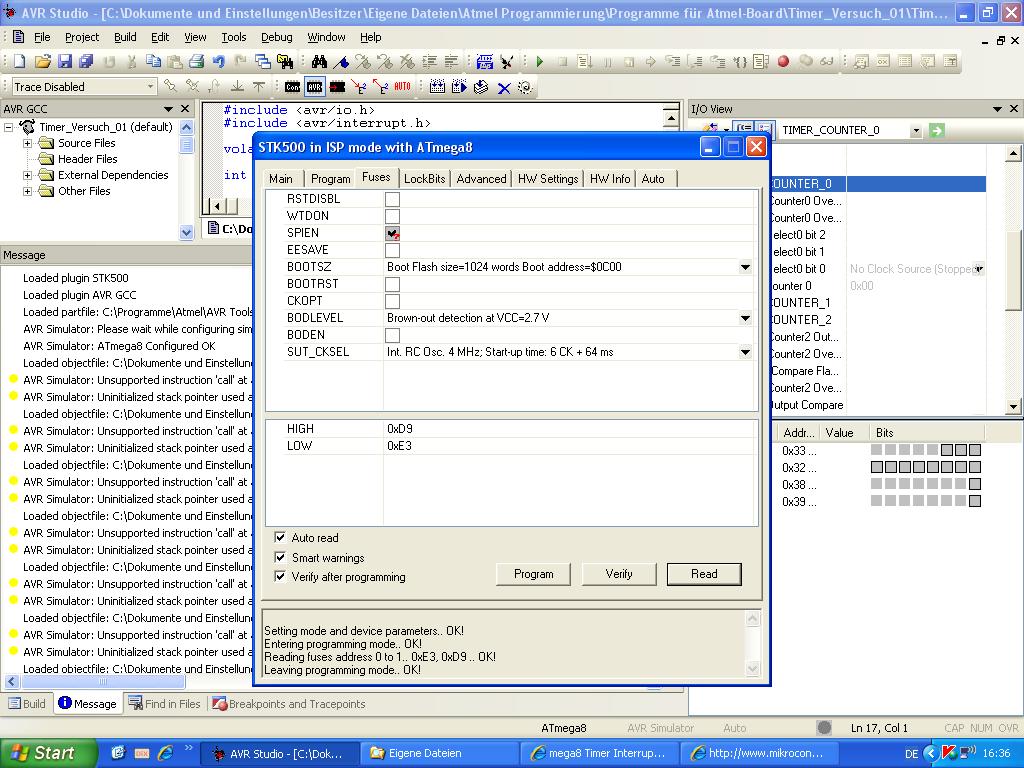This screenshot has width=1024, height=768.
Task: Click the Con connect chip icon
Action: [x=293, y=87]
